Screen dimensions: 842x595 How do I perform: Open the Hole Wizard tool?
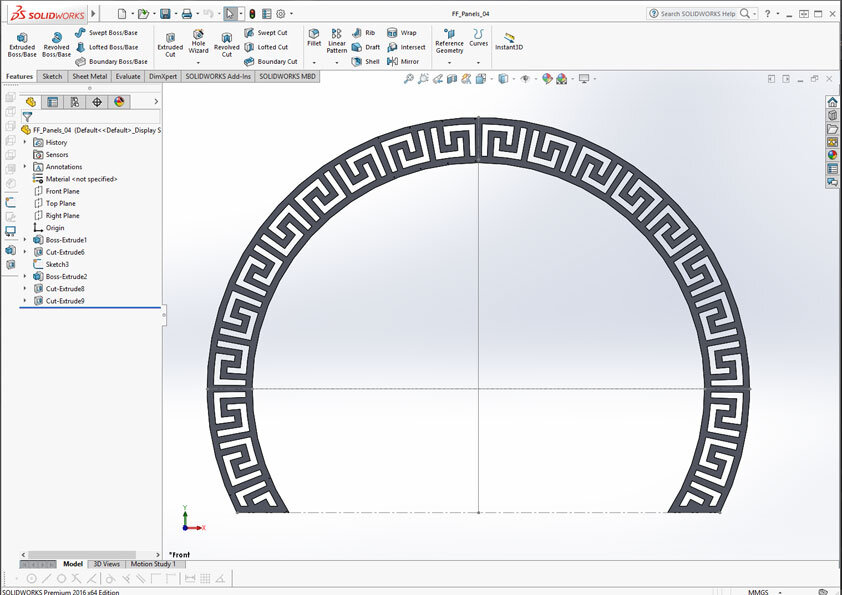tap(198, 41)
